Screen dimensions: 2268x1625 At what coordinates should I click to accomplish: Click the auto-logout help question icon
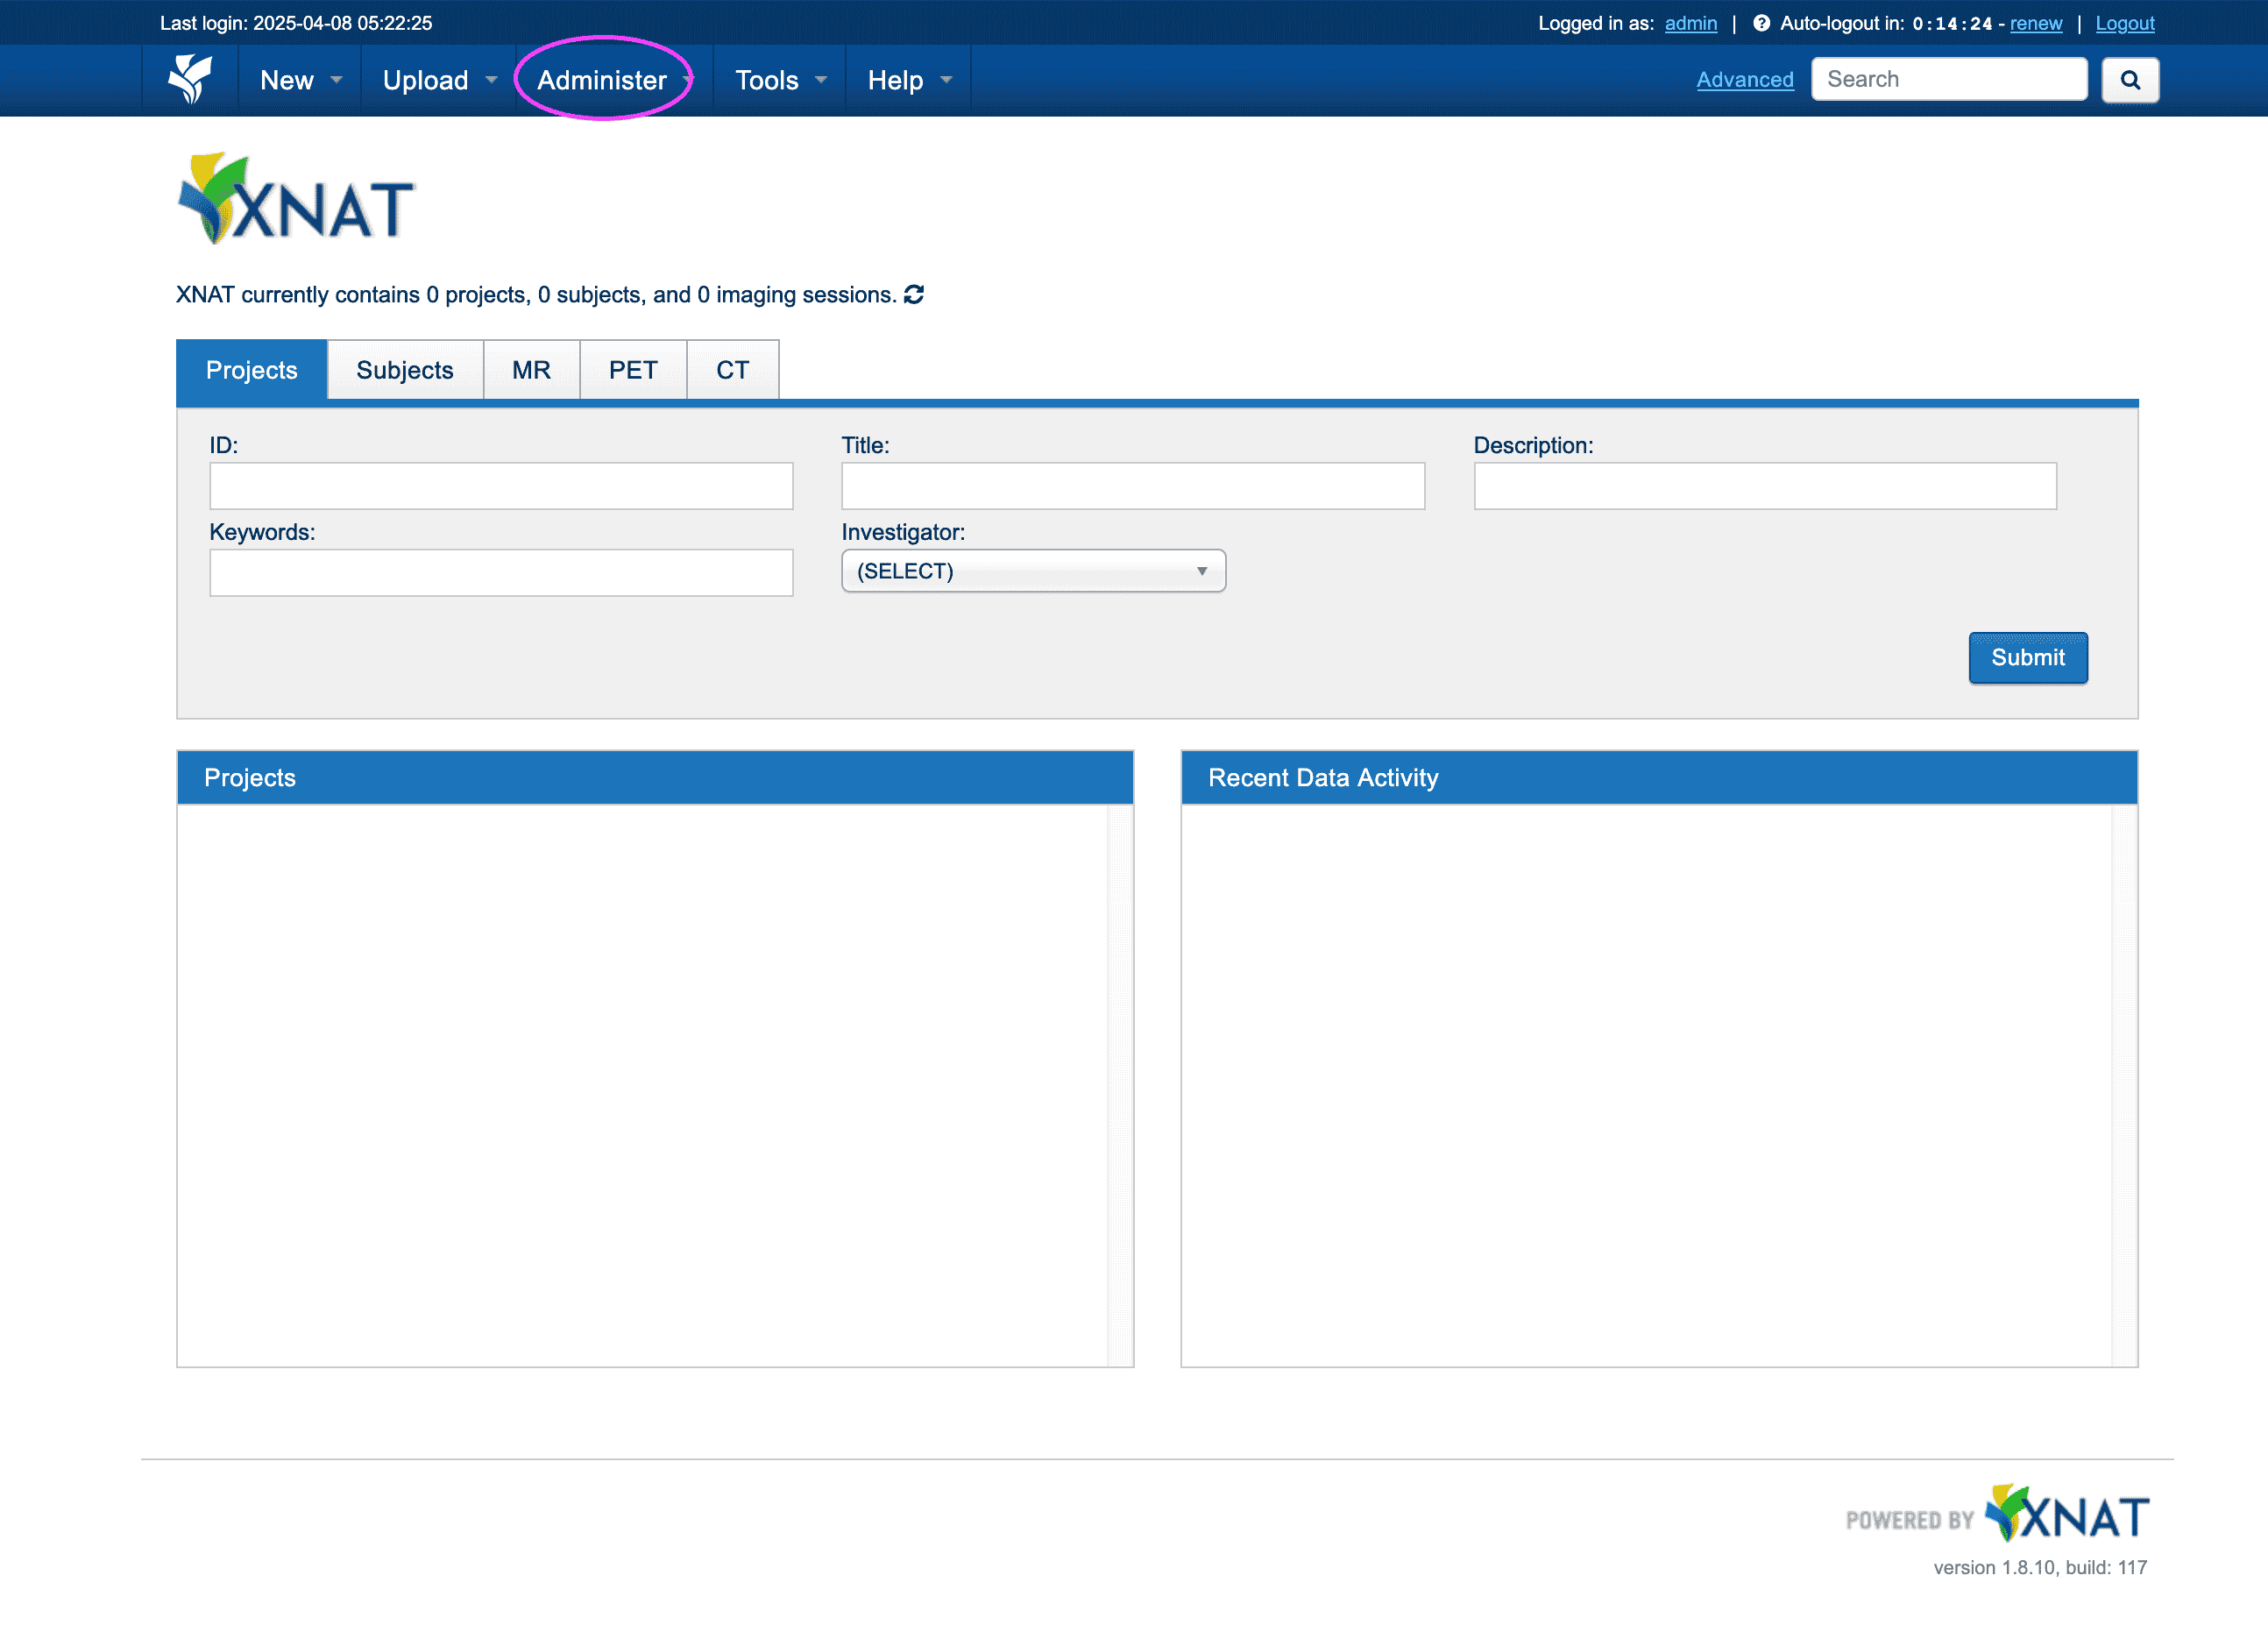[x=1761, y=23]
